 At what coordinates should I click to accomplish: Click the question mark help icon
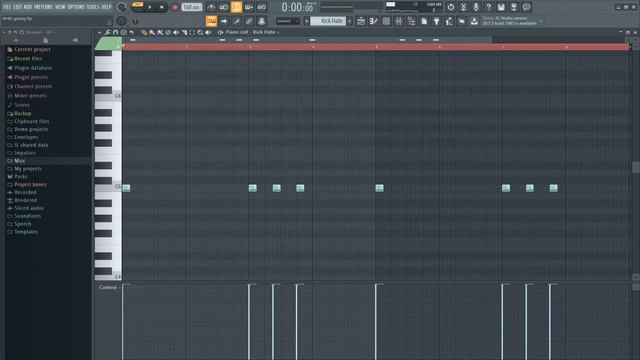point(489,7)
